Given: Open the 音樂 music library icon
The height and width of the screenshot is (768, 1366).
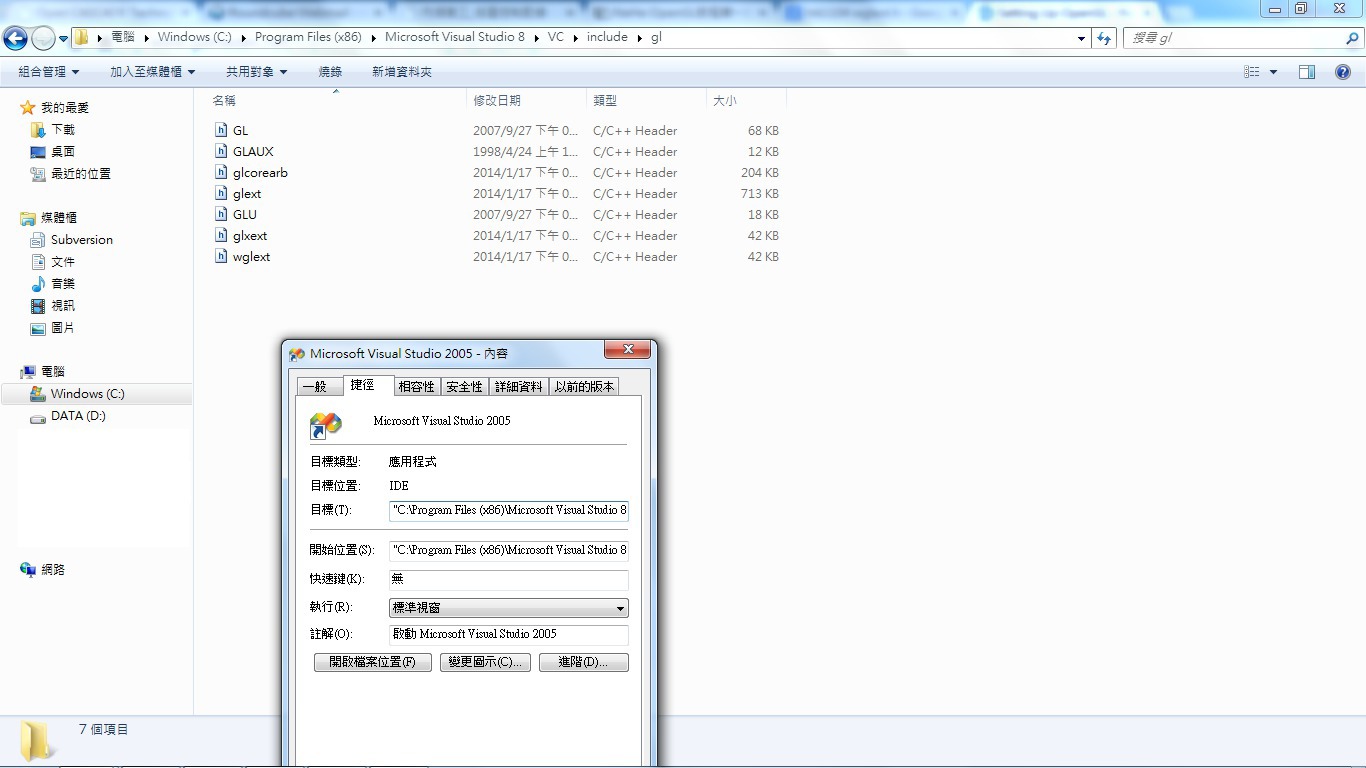Looking at the screenshot, I should 38,284.
